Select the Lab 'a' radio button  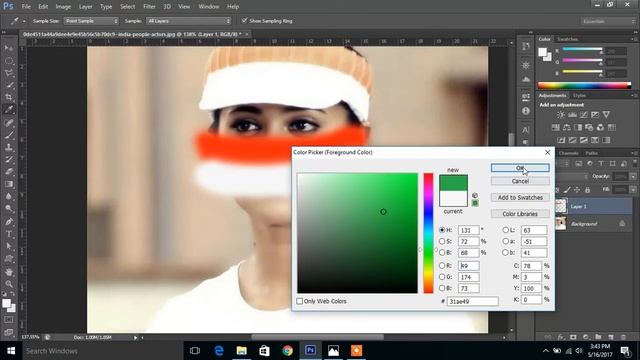click(x=506, y=241)
